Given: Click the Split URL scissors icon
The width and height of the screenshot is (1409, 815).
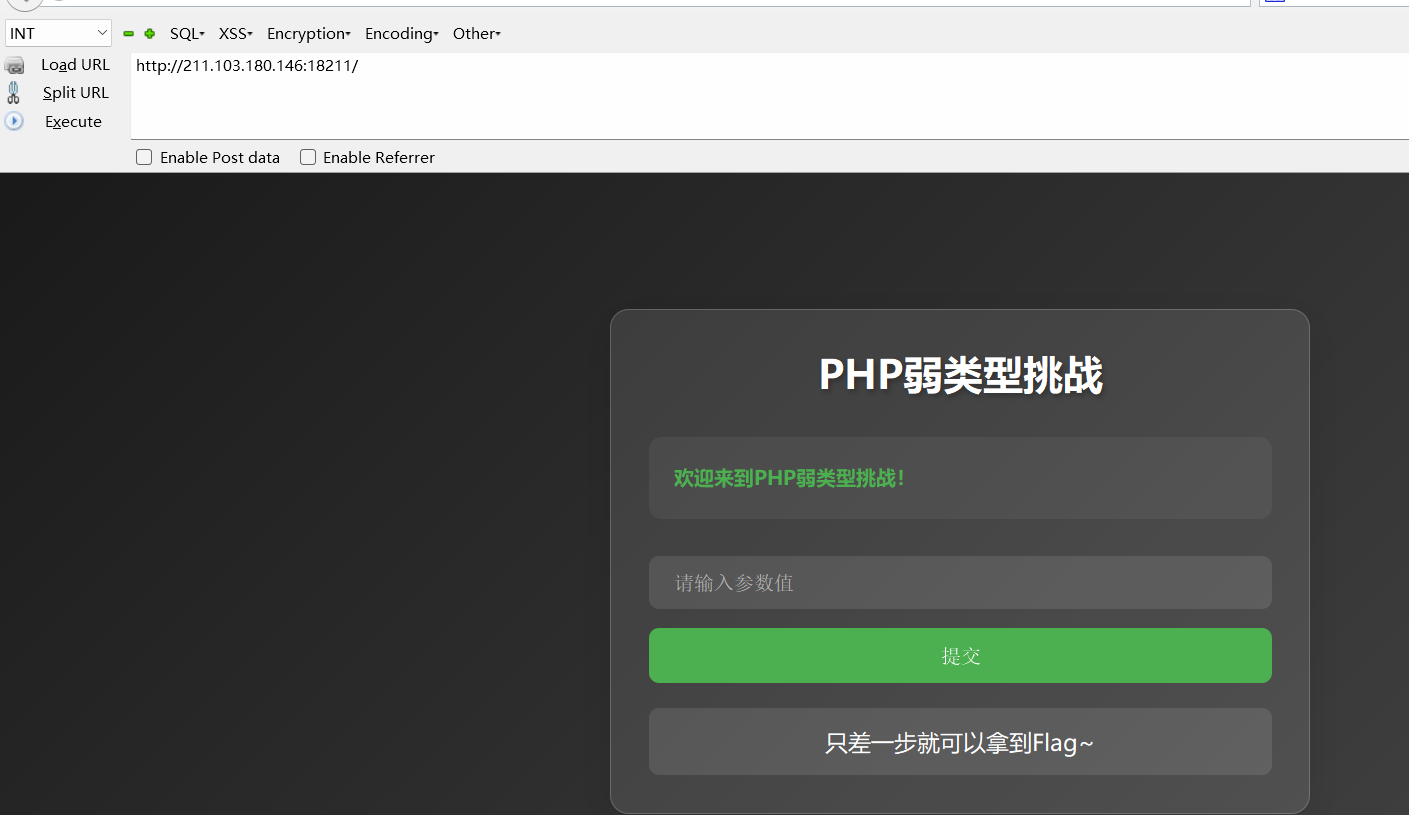Looking at the screenshot, I should [13, 93].
